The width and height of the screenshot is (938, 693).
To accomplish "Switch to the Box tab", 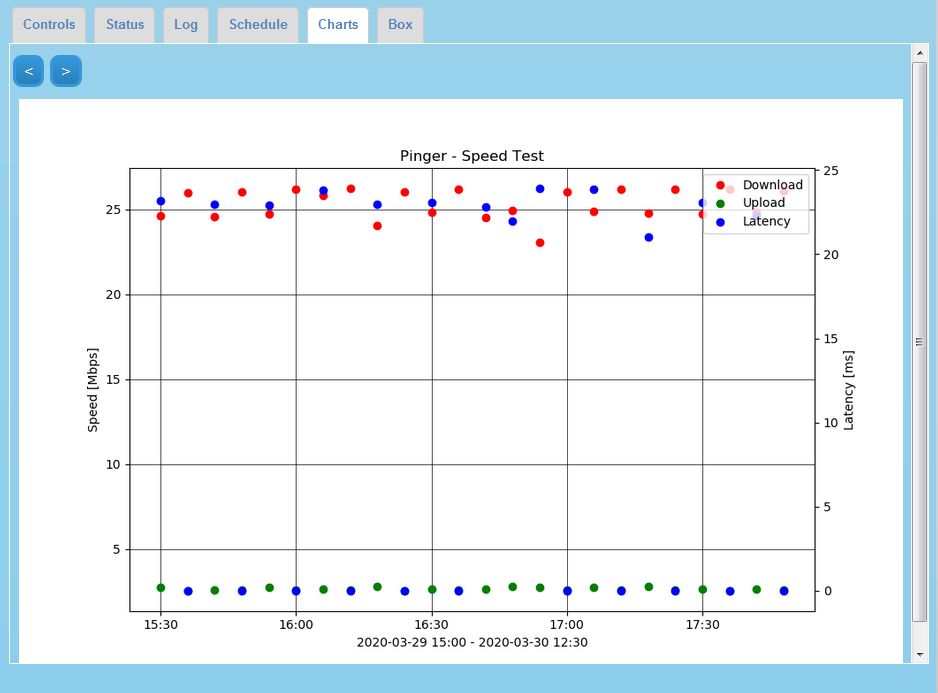I will click(400, 25).
